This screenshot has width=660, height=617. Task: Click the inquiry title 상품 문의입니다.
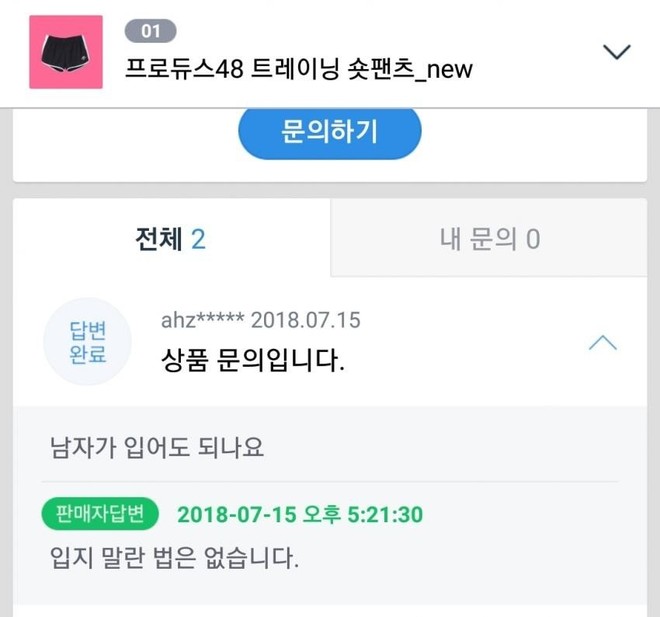tap(253, 360)
